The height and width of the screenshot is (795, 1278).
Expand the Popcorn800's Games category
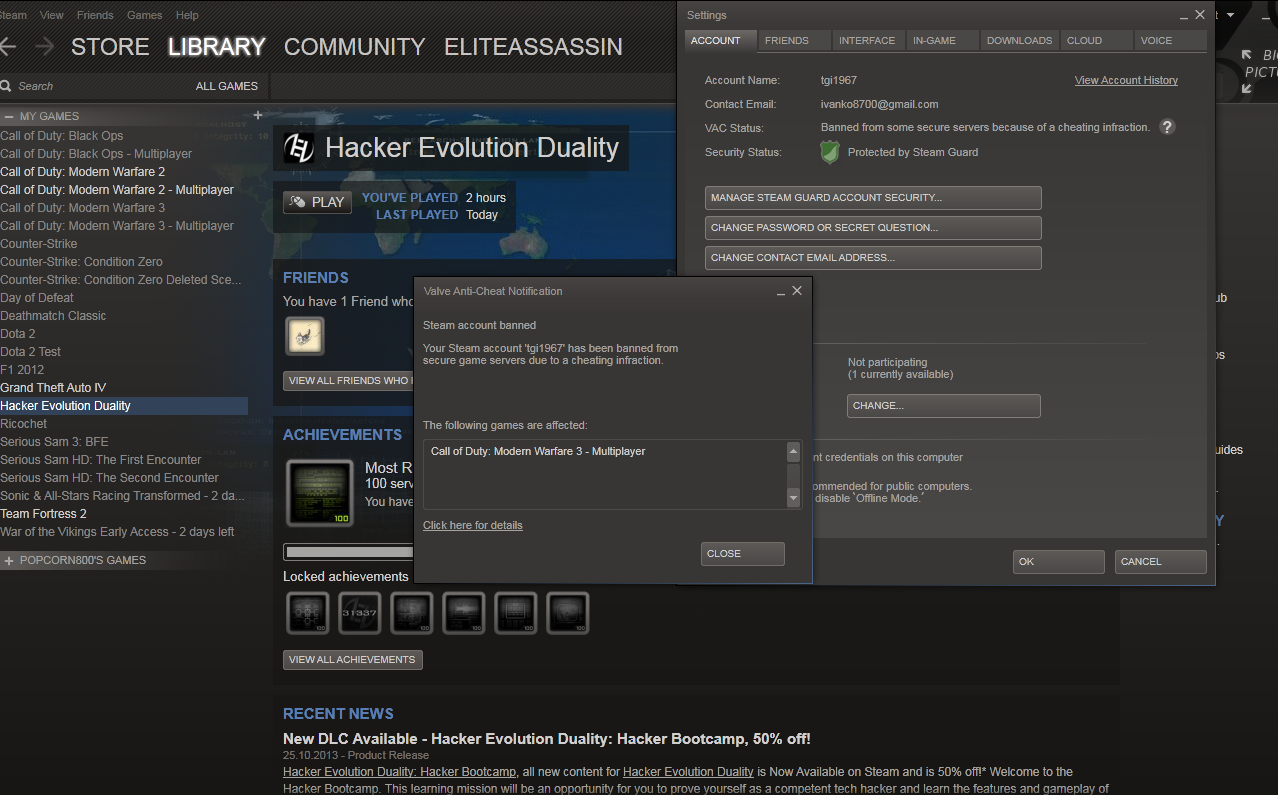pyautogui.click(x=9, y=560)
